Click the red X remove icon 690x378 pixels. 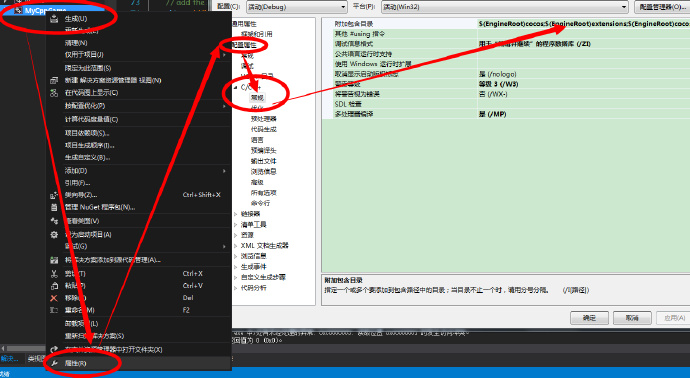coord(54,298)
